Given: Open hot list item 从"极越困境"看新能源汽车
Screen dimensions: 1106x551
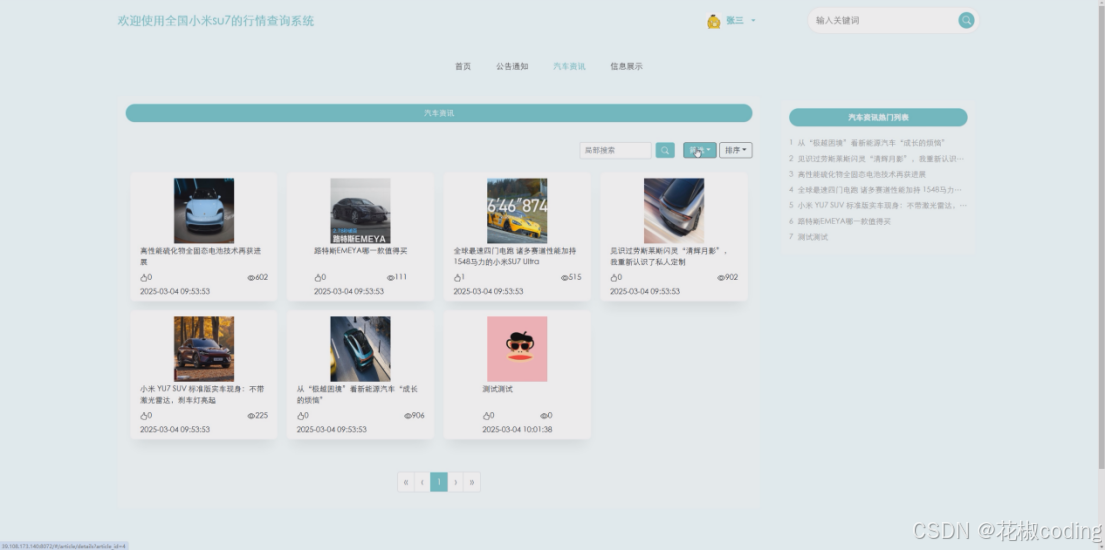Looking at the screenshot, I should pyautogui.click(x=871, y=143).
